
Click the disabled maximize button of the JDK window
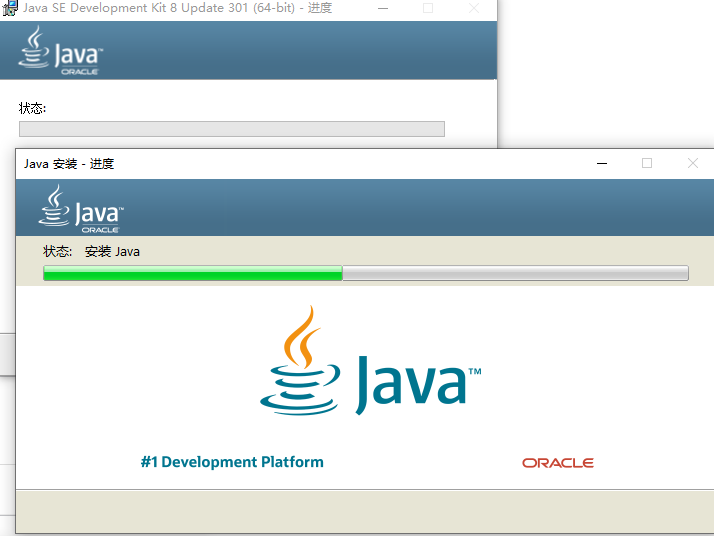pos(428,8)
